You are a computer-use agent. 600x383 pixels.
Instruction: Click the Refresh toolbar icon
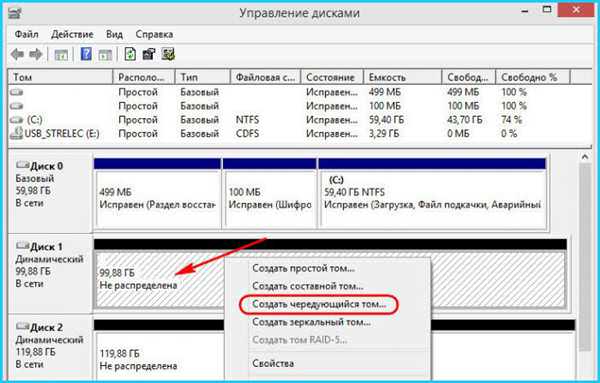tap(130, 54)
